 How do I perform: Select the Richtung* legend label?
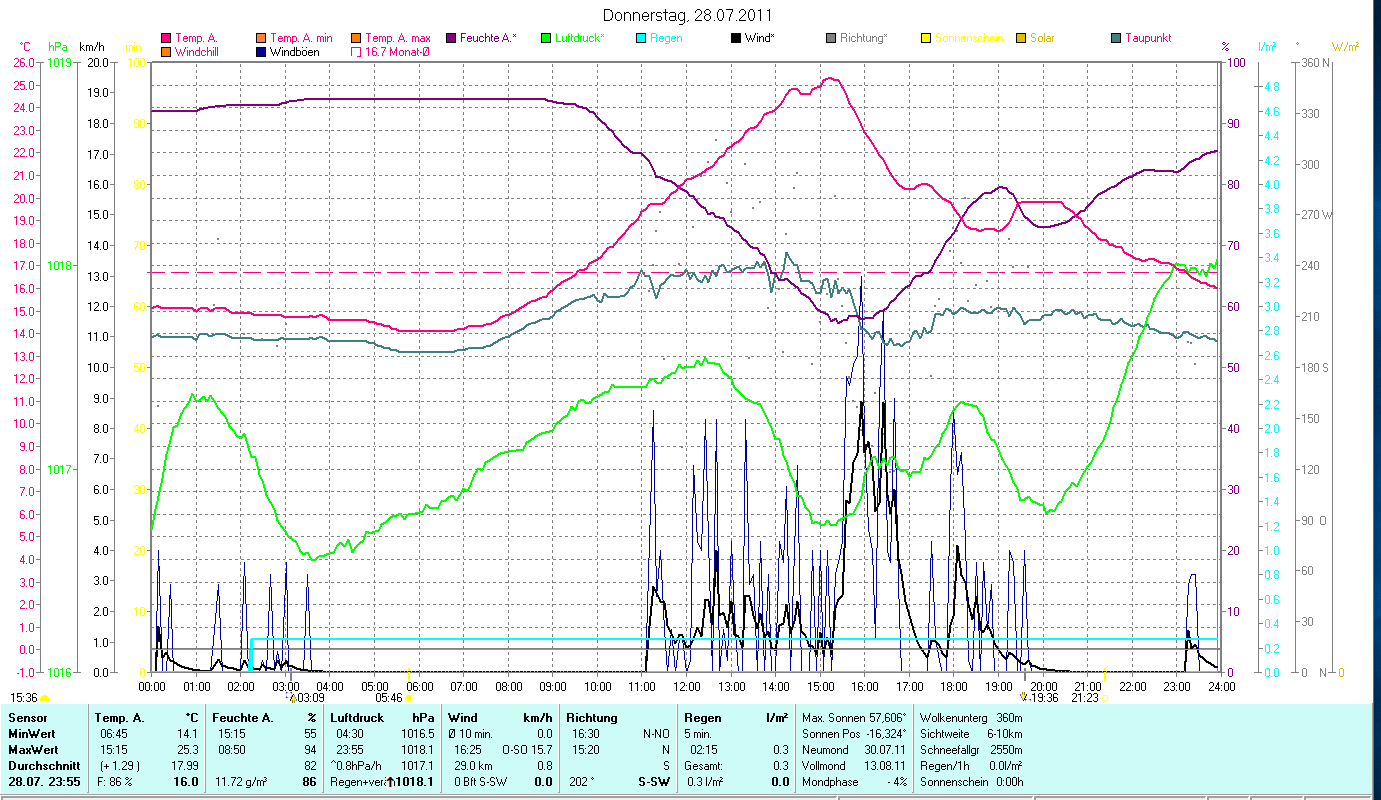pyautogui.click(x=864, y=38)
